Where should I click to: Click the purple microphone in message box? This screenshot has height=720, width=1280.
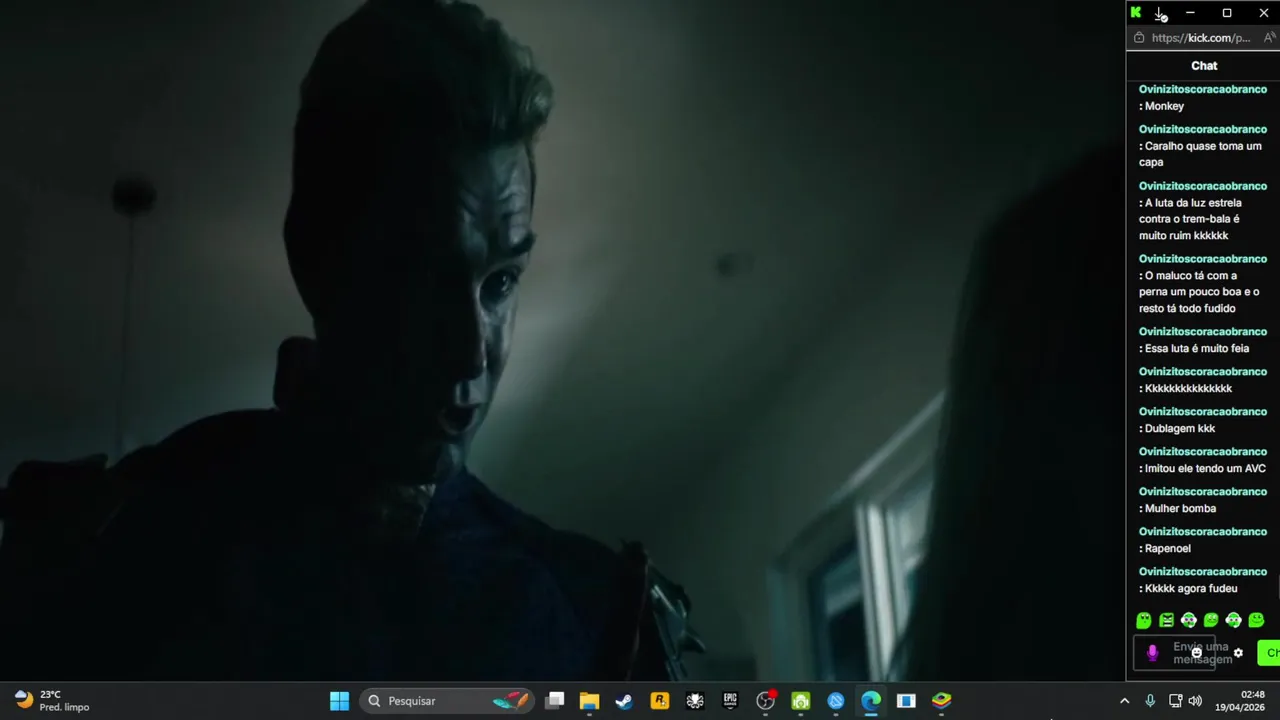(1152, 653)
